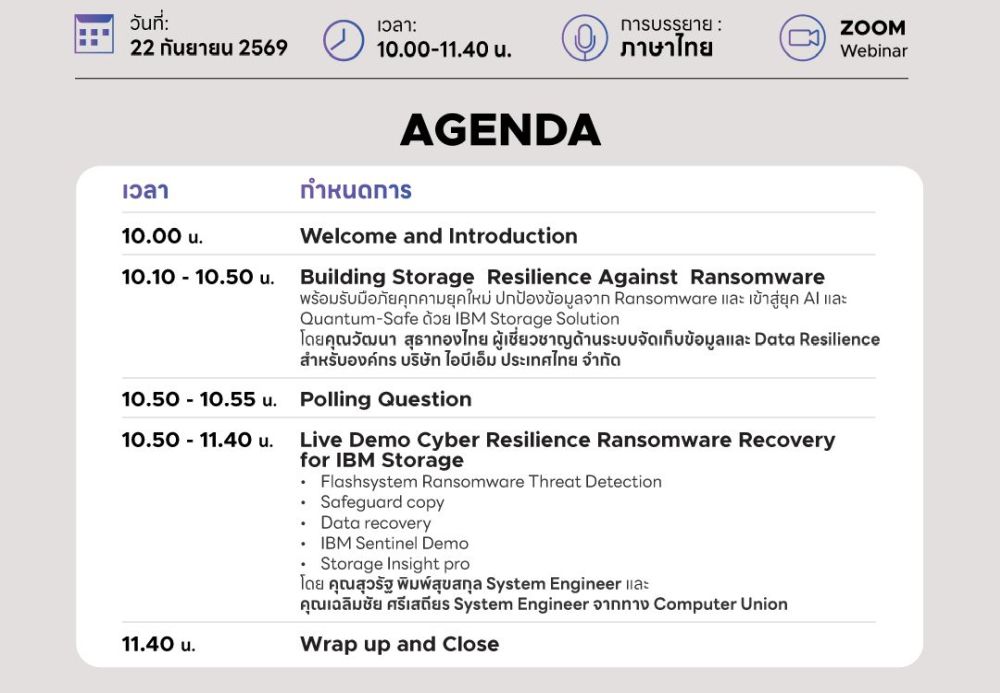Click the 'ภาษาไทย' language text
This screenshot has height=693, width=1000.
tap(666, 47)
